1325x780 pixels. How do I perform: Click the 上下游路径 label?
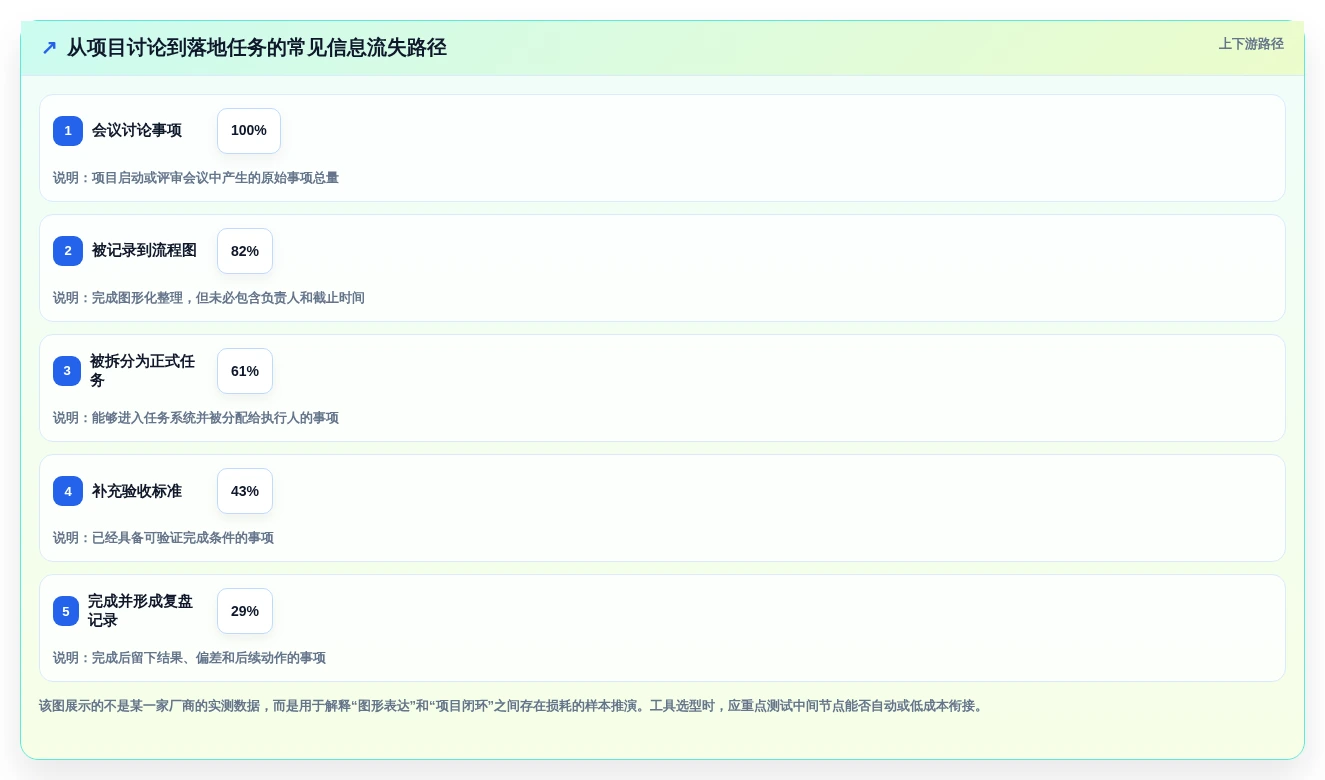coord(1251,44)
